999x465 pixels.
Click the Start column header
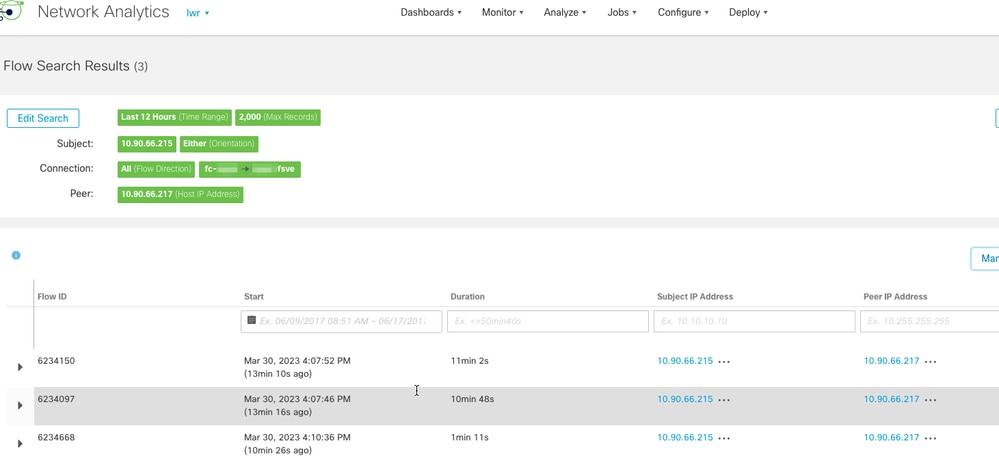click(x=254, y=297)
